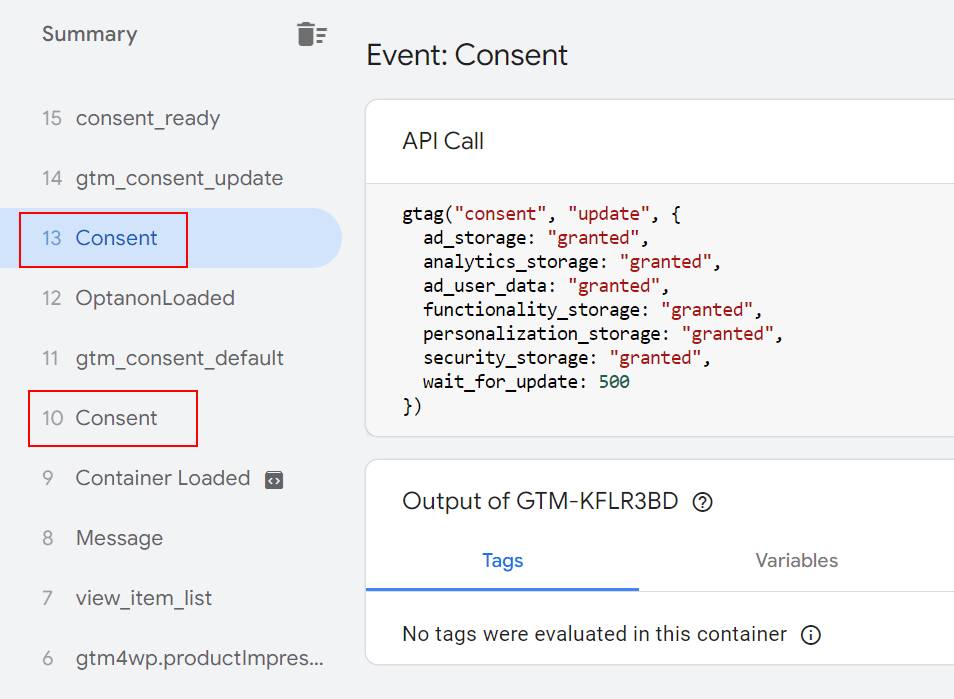
Task: Click the clear events trash icon
Action: pyautogui.click(x=311, y=34)
